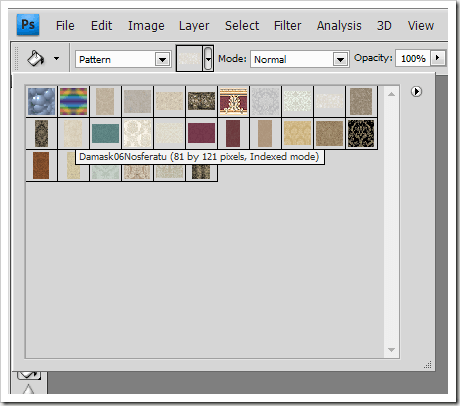This screenshot has height=406, width=460.
Task: Select the blue bubbles pattern thumbnail
Action: pos(41,101)
